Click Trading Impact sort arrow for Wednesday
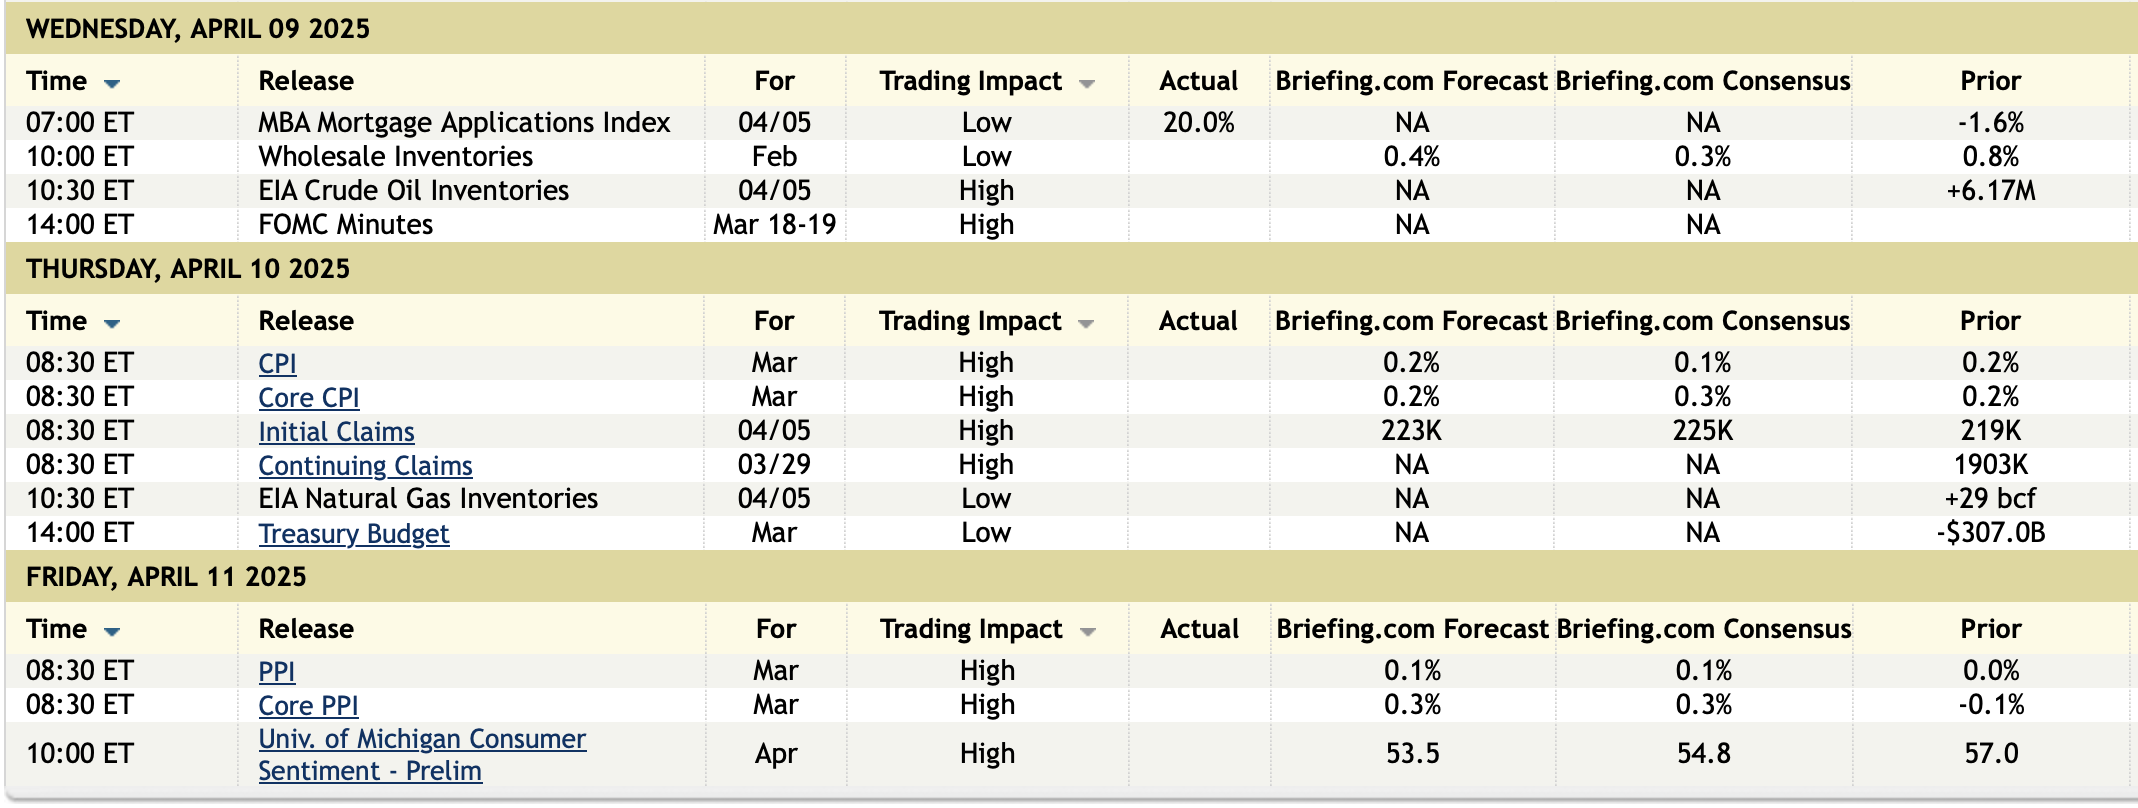Image resolution: width=2138 pixels, height=808 pixels. pyautogui.click(x=1087, y=84)
